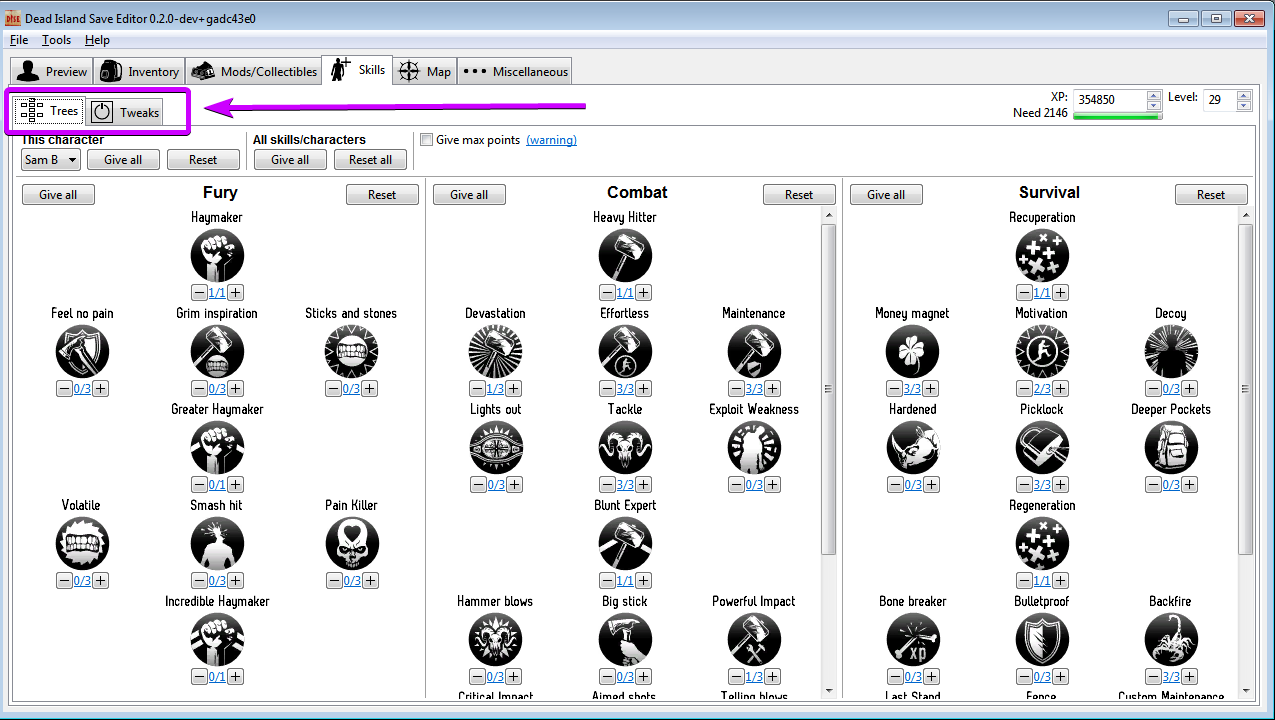
Task: Click the Incredible Haymaker skill icon
Action: [217, 639]
